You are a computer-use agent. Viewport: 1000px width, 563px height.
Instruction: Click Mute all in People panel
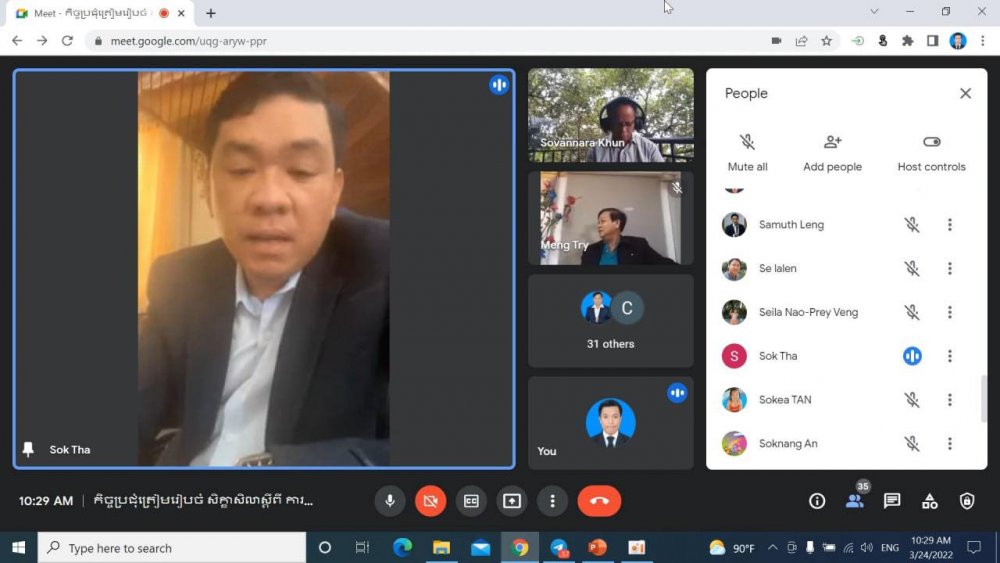[x=747, y=152]
